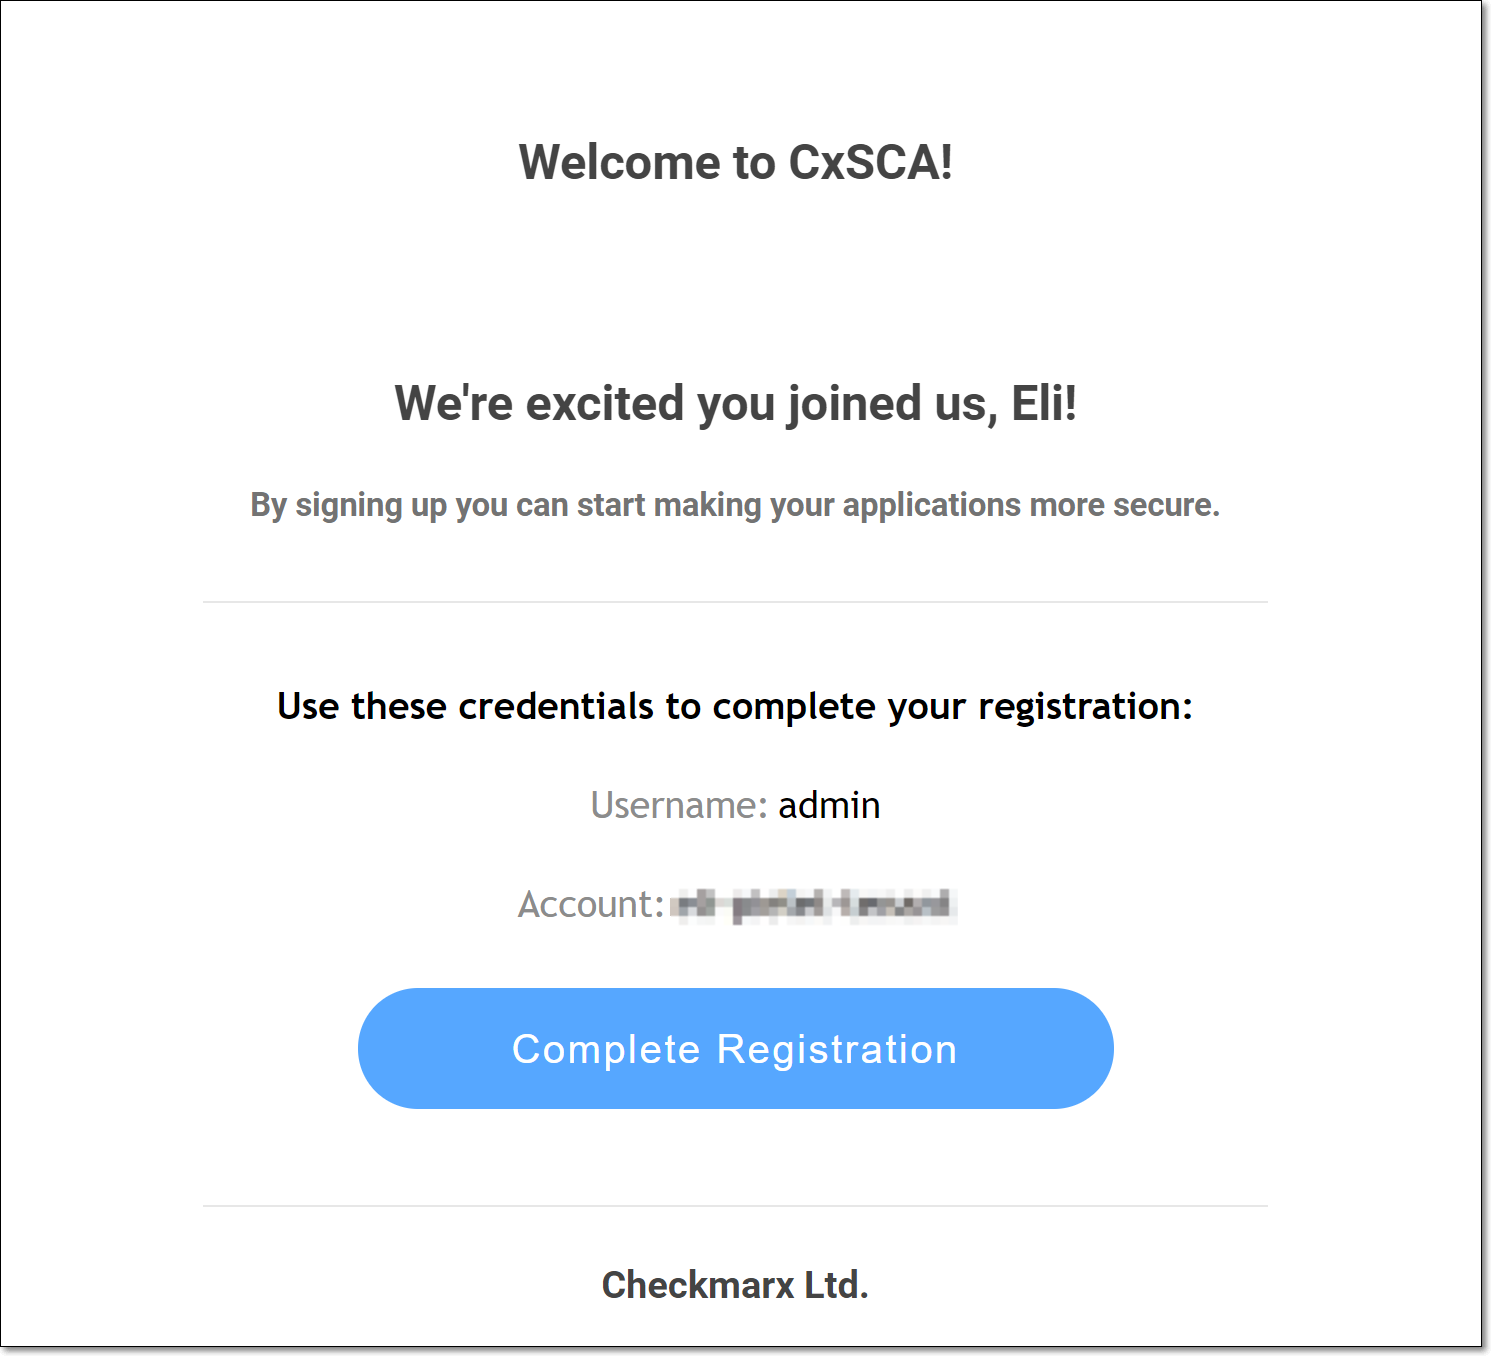Click the word 'registration:' in the instruction line

pyautogui.click(x=1085, y=708)
